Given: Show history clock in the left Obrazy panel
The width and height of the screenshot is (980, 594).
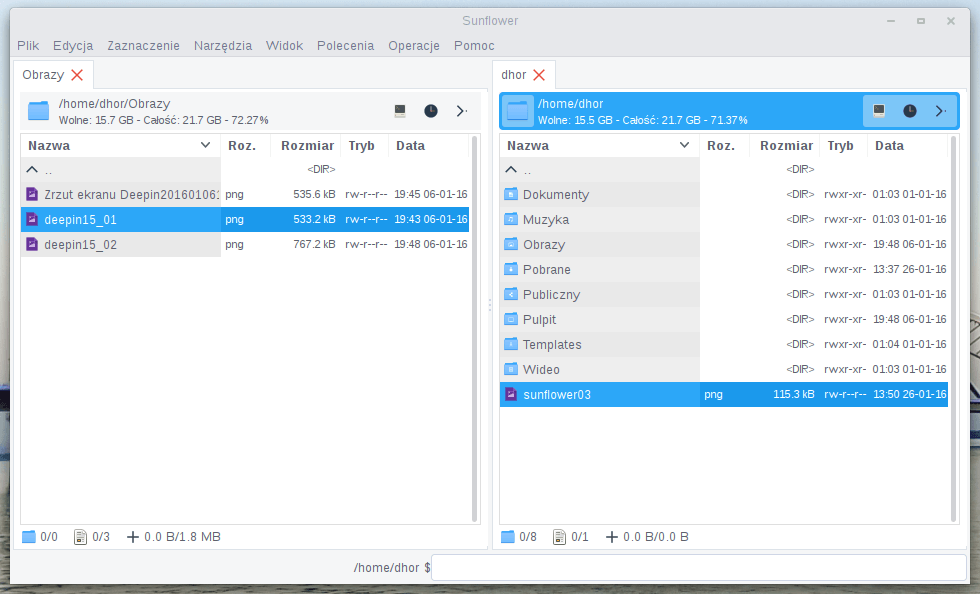Looking at the screenshot, I should coord(431,111).
